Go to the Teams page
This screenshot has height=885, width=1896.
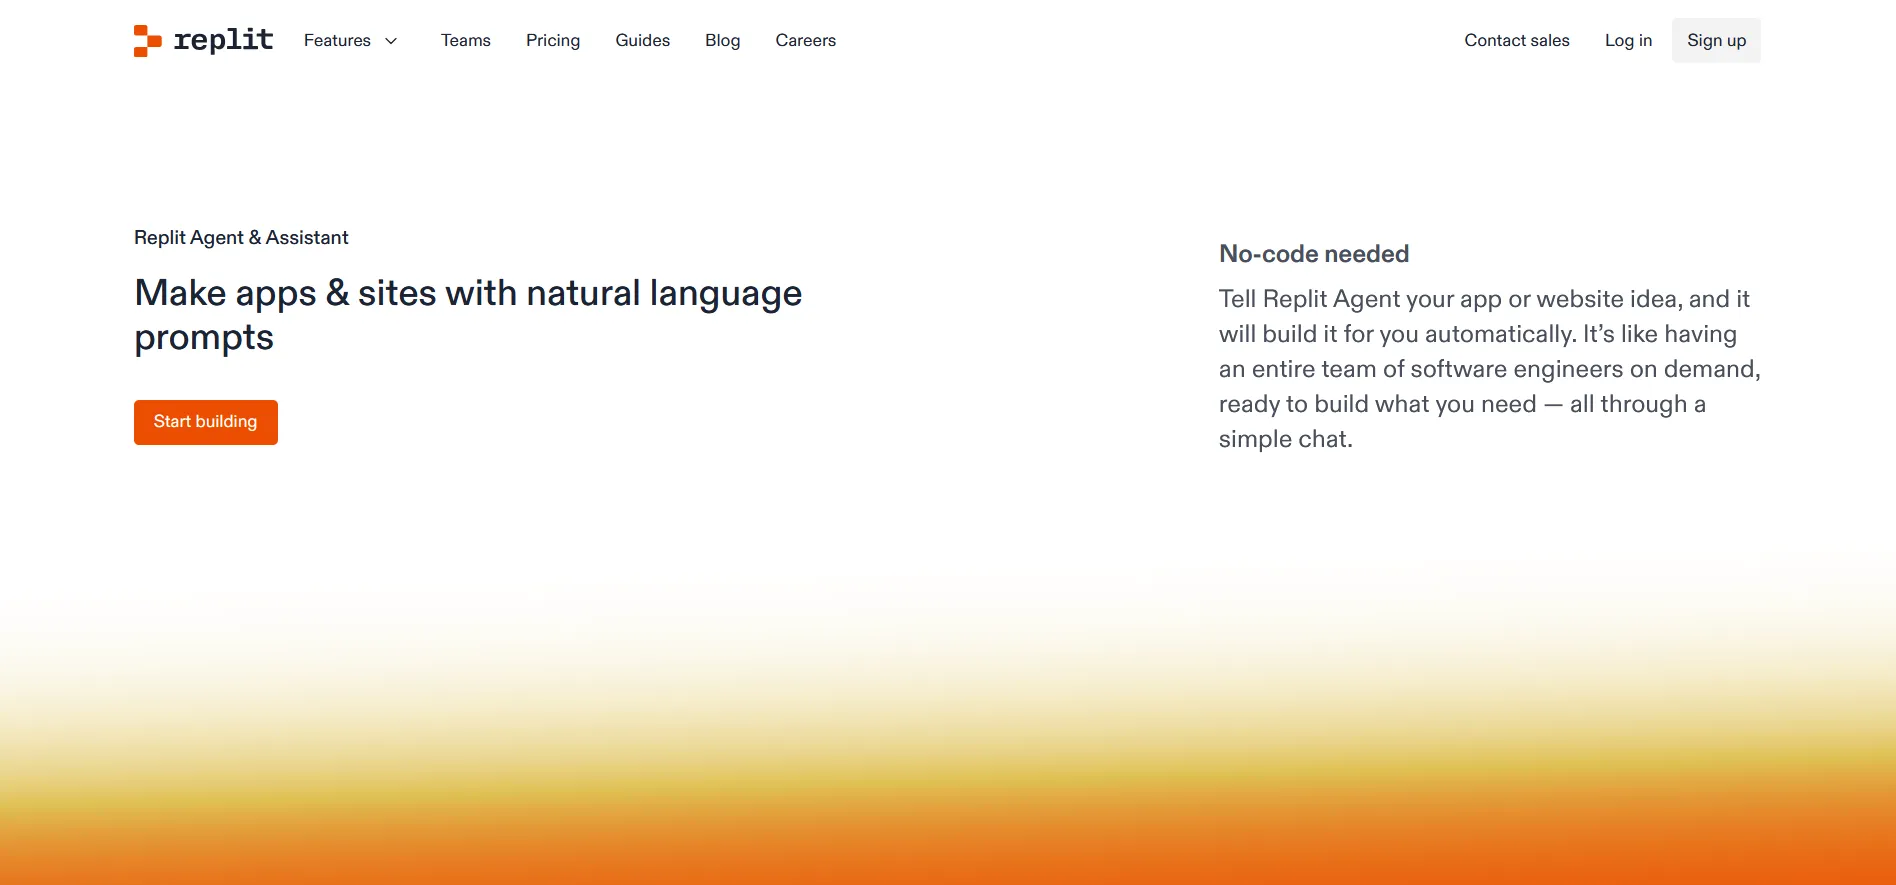coord(466,41)
